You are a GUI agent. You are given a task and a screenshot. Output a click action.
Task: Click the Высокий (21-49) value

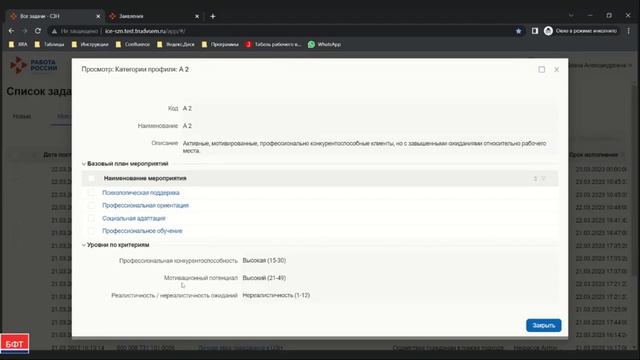tap(264, 278)
